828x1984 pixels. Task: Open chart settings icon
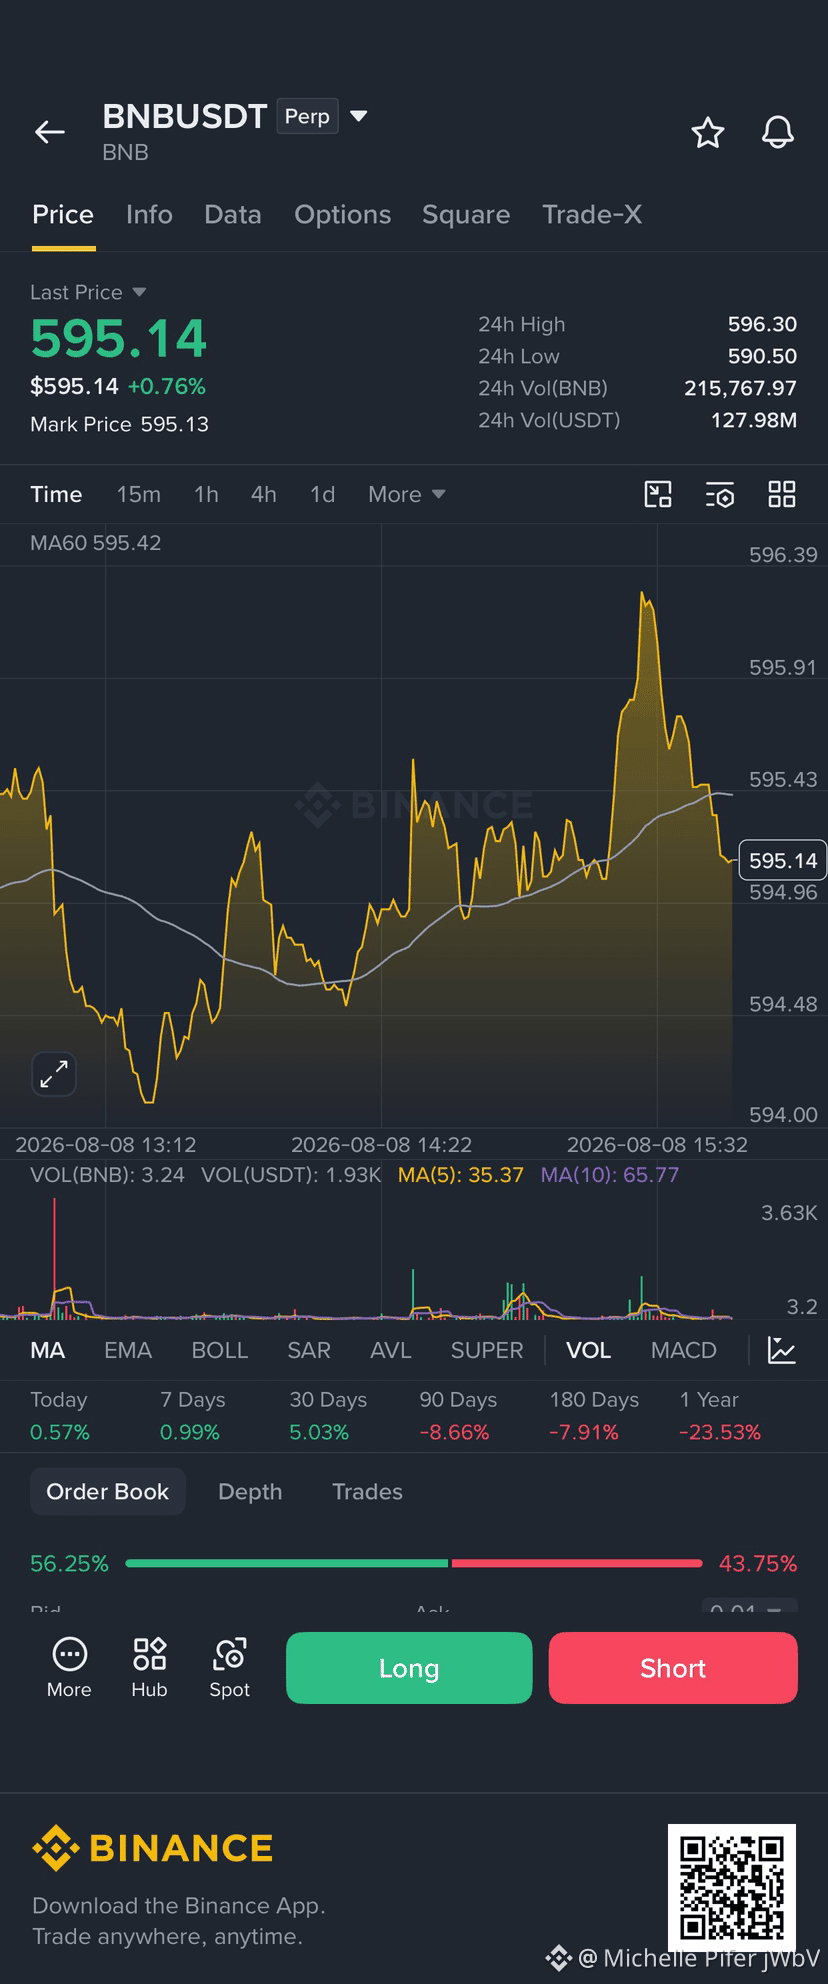(x=720, y=494)
